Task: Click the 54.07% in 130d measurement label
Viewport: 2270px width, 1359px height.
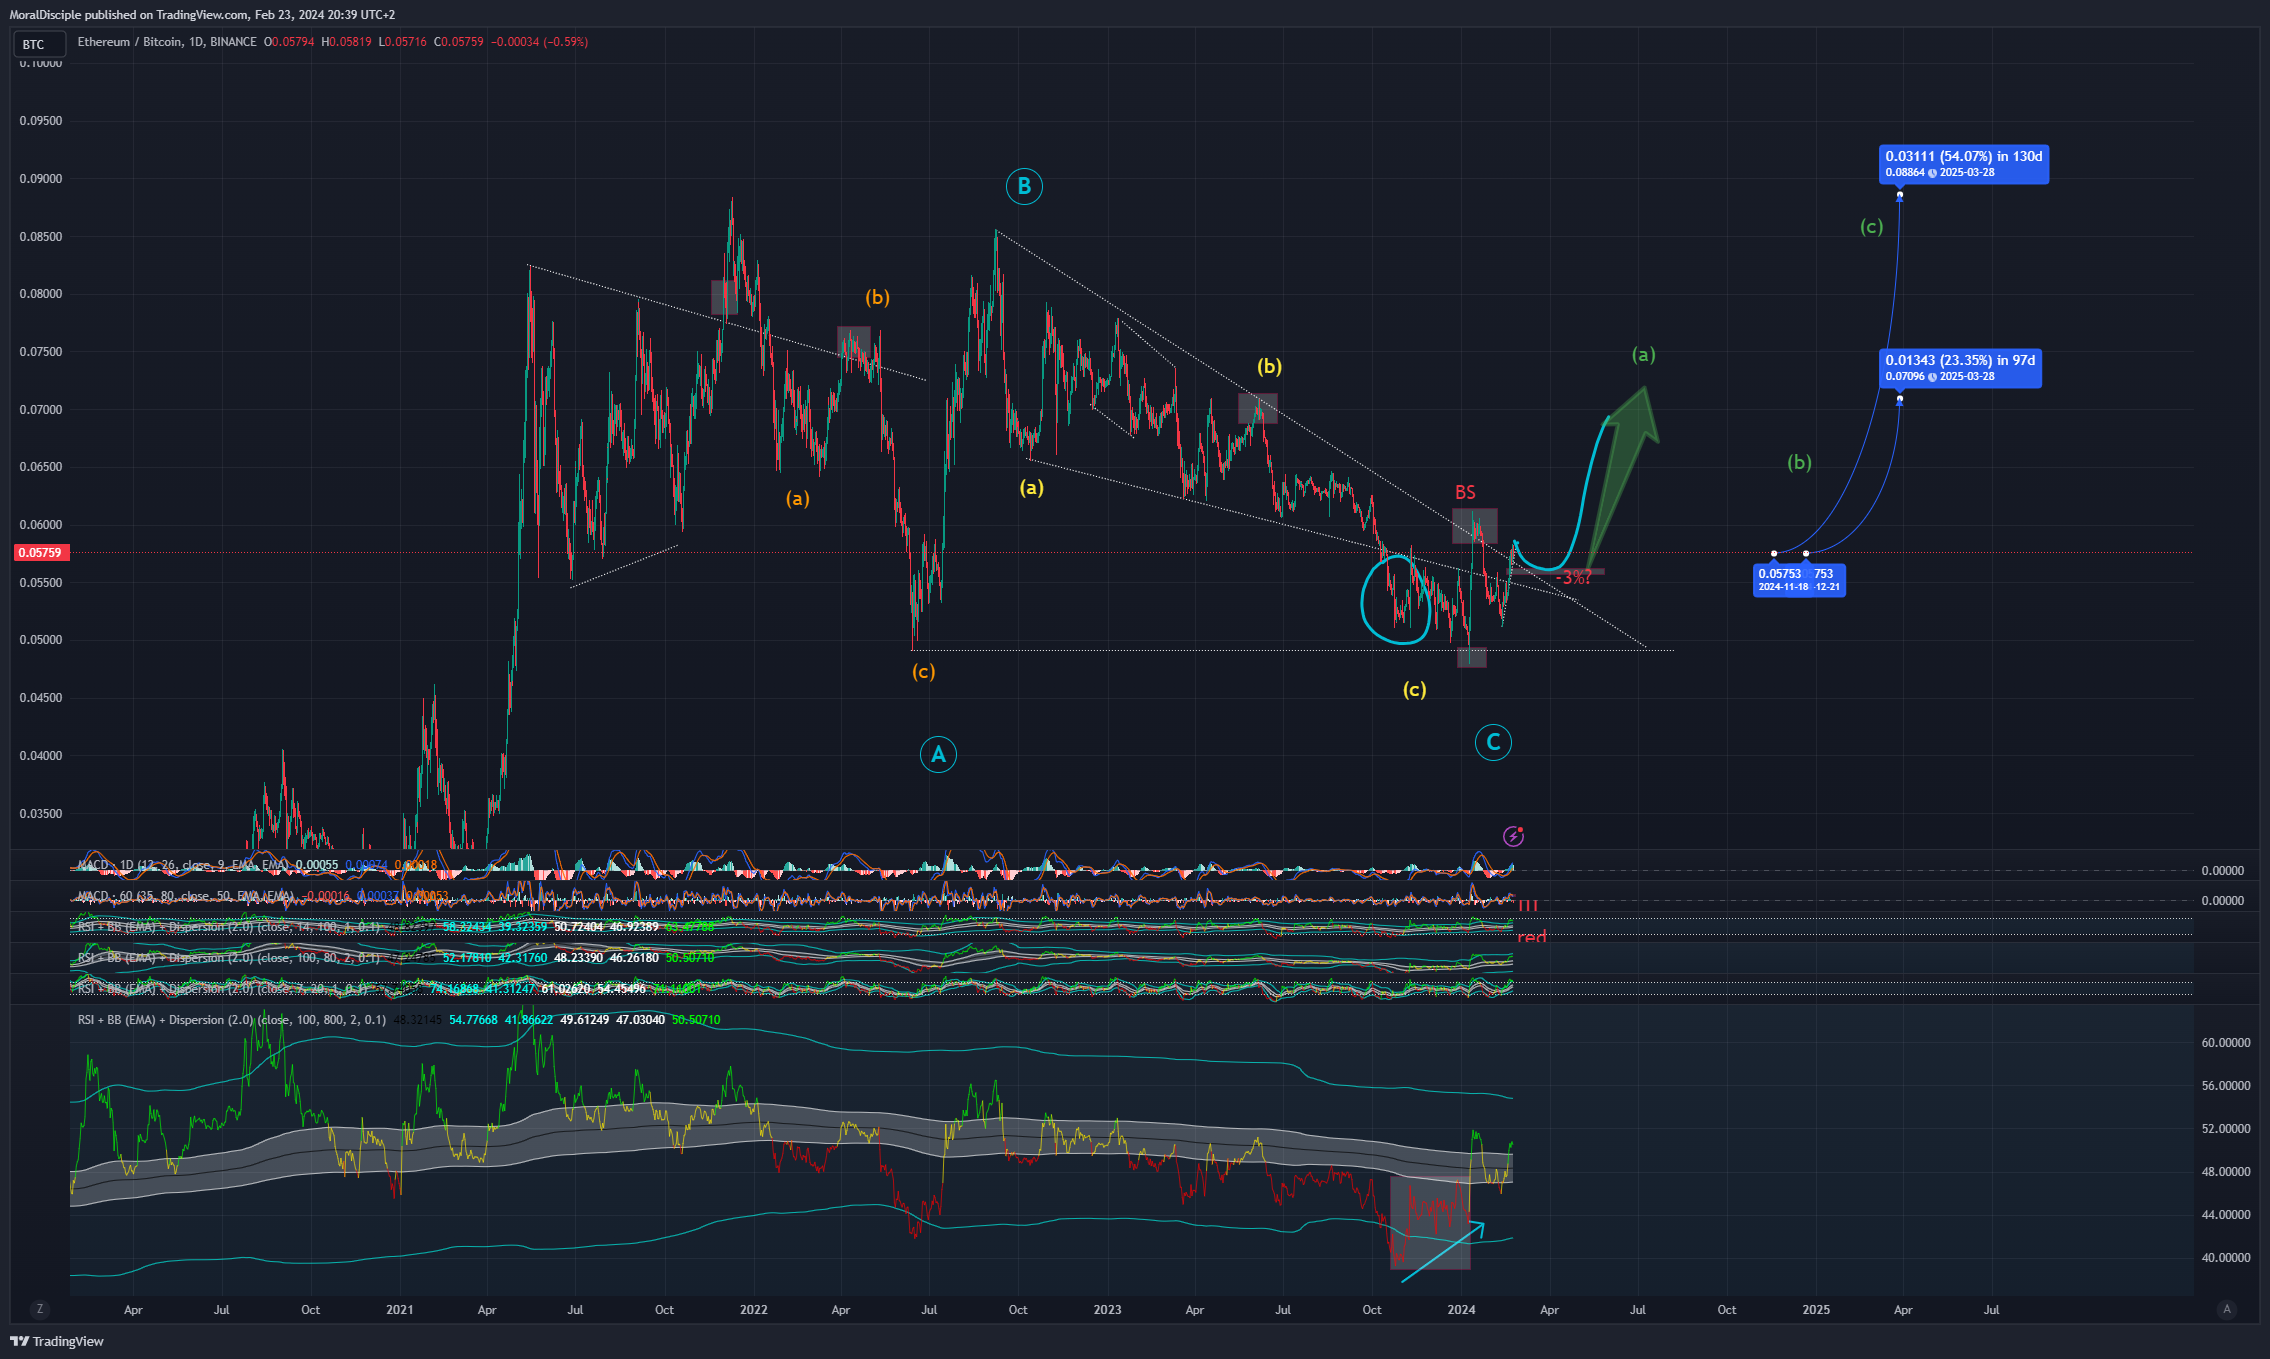Action: click(1963, 164)
